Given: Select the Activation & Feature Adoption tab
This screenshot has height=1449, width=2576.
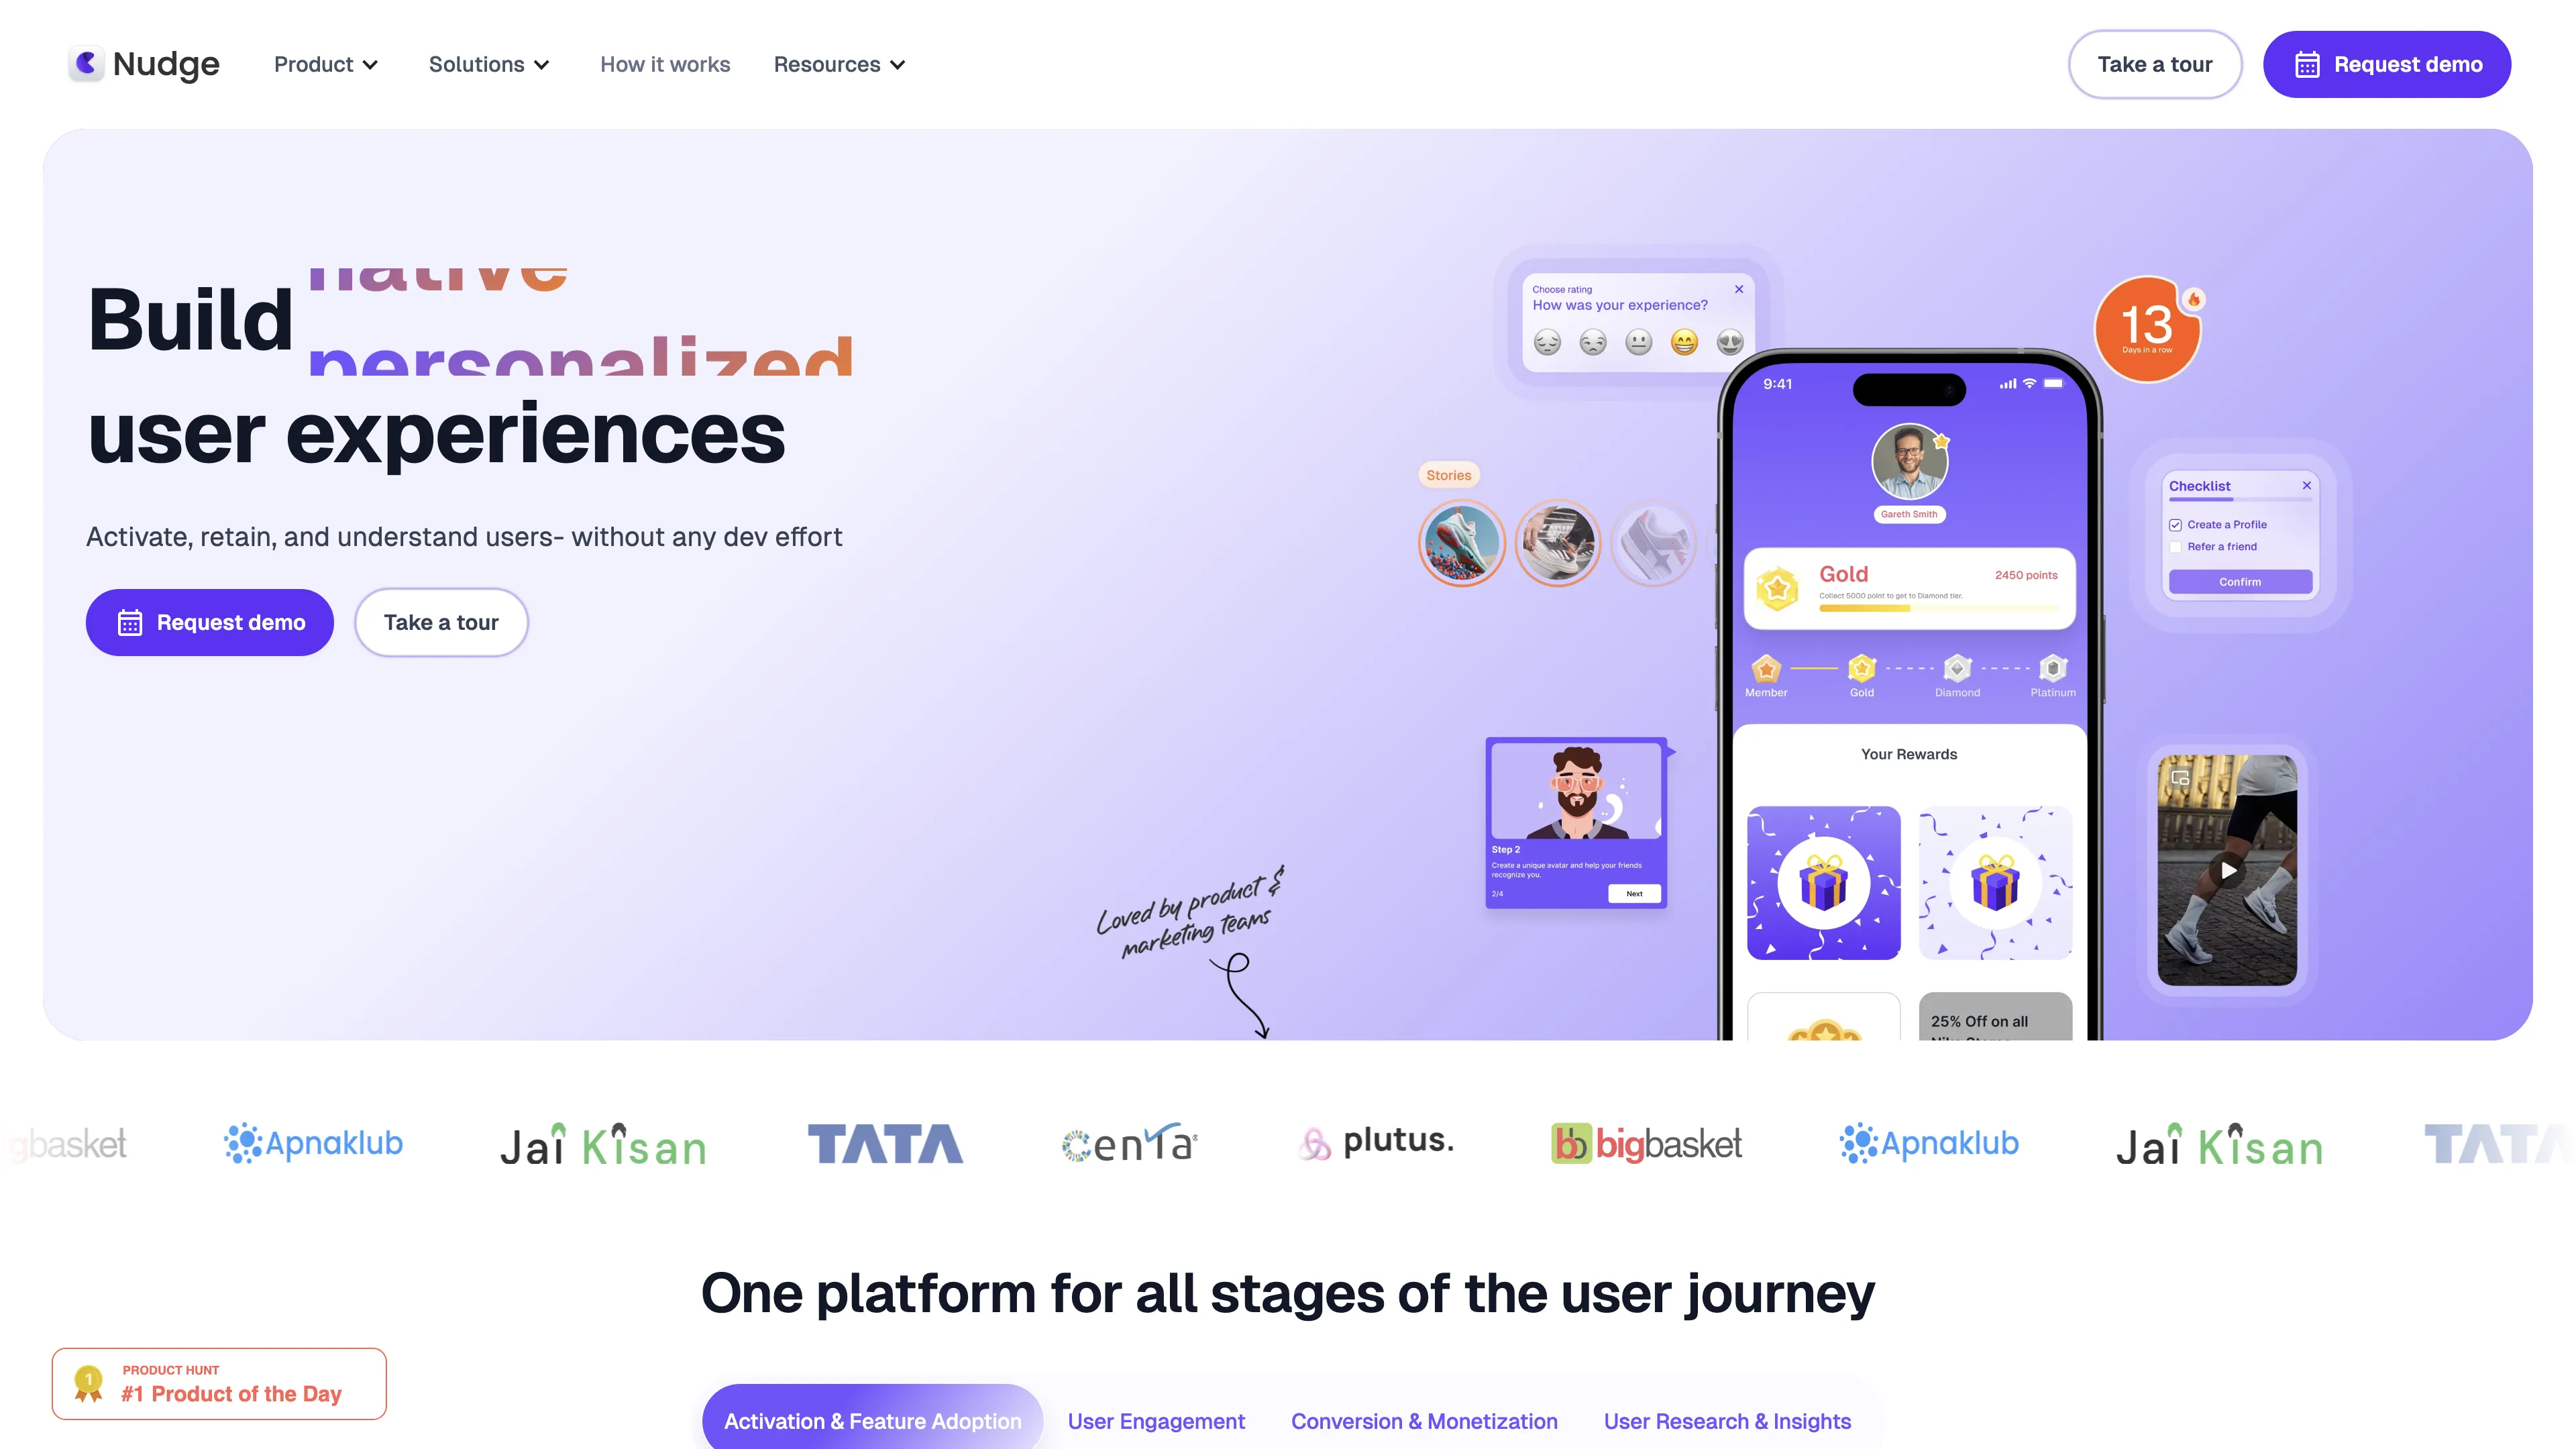Looking at the screenshot, I should tap(872, 1421).
